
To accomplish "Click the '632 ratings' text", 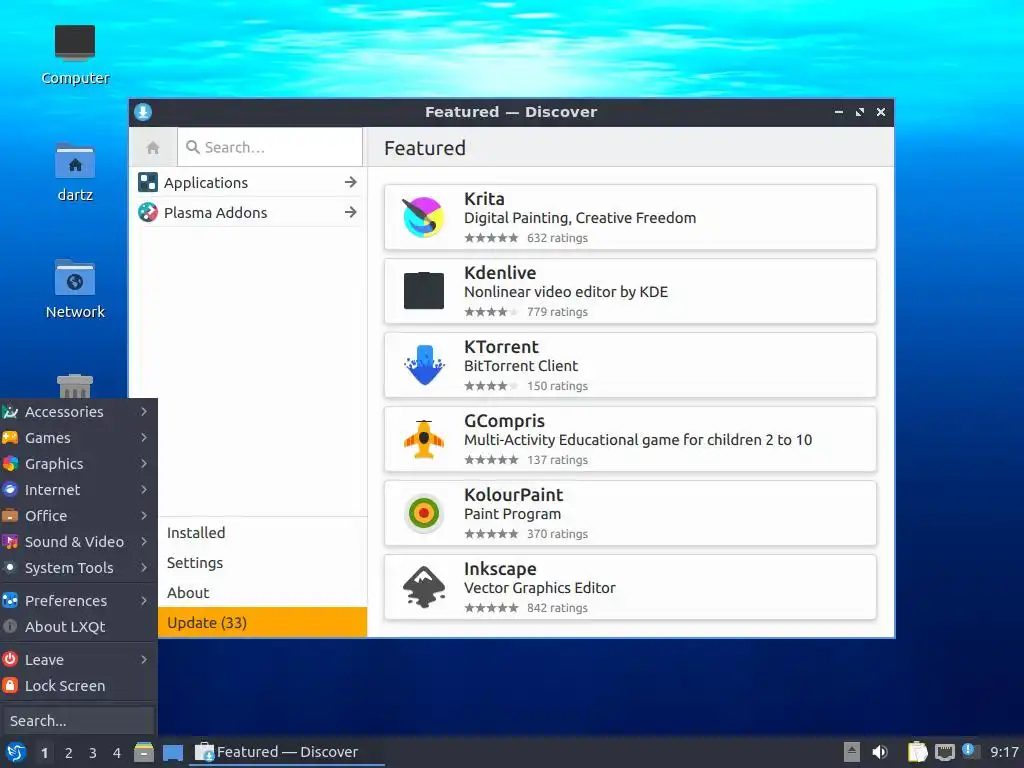I will [557, 238].
